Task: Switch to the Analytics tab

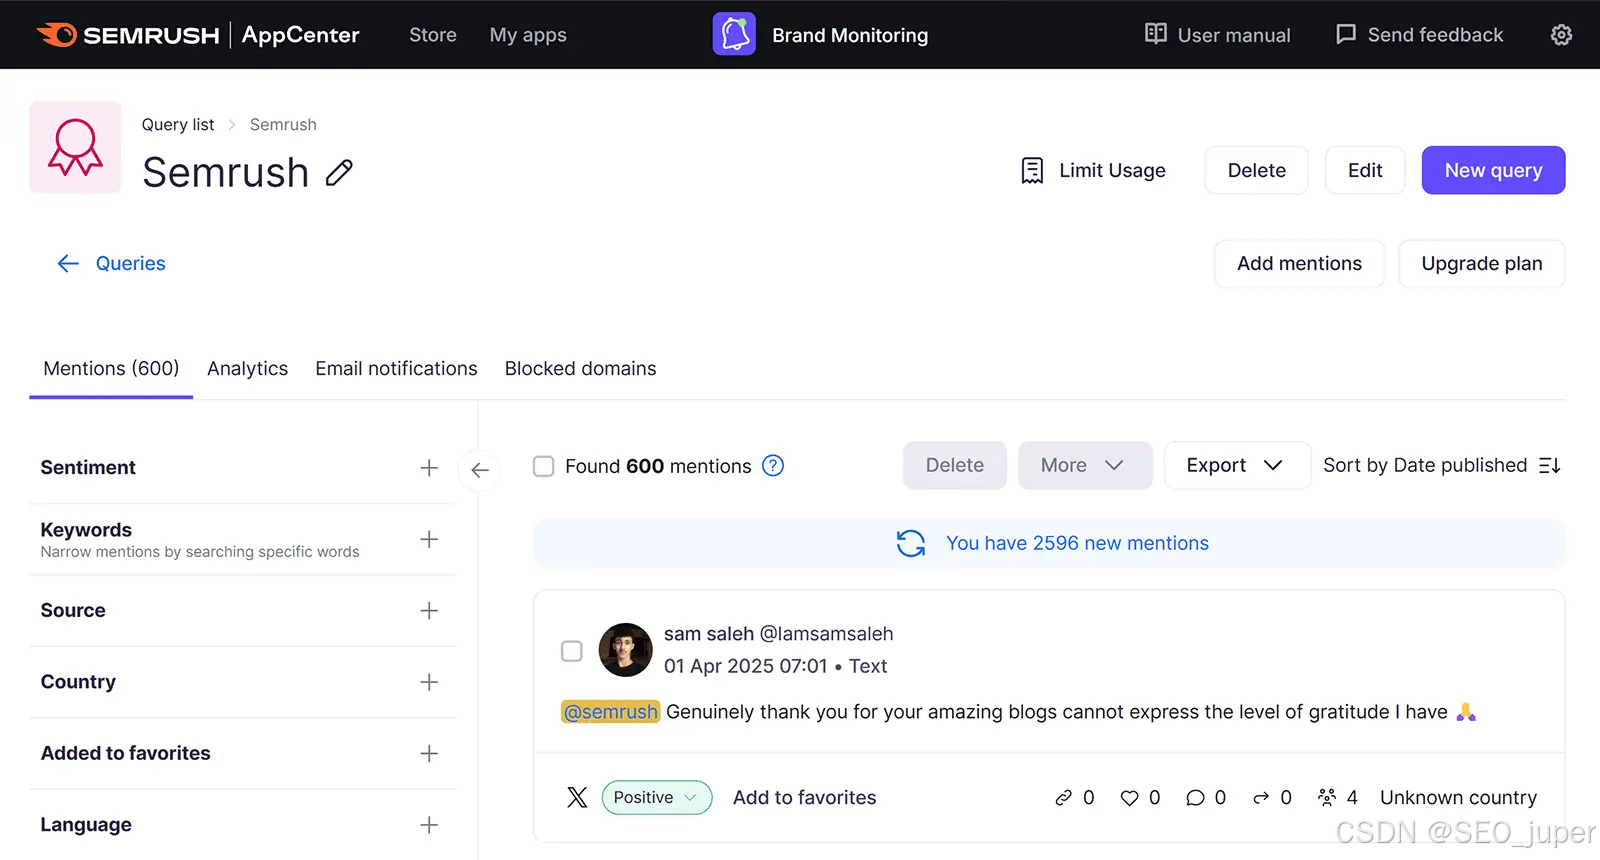Action: pos(247,369)
